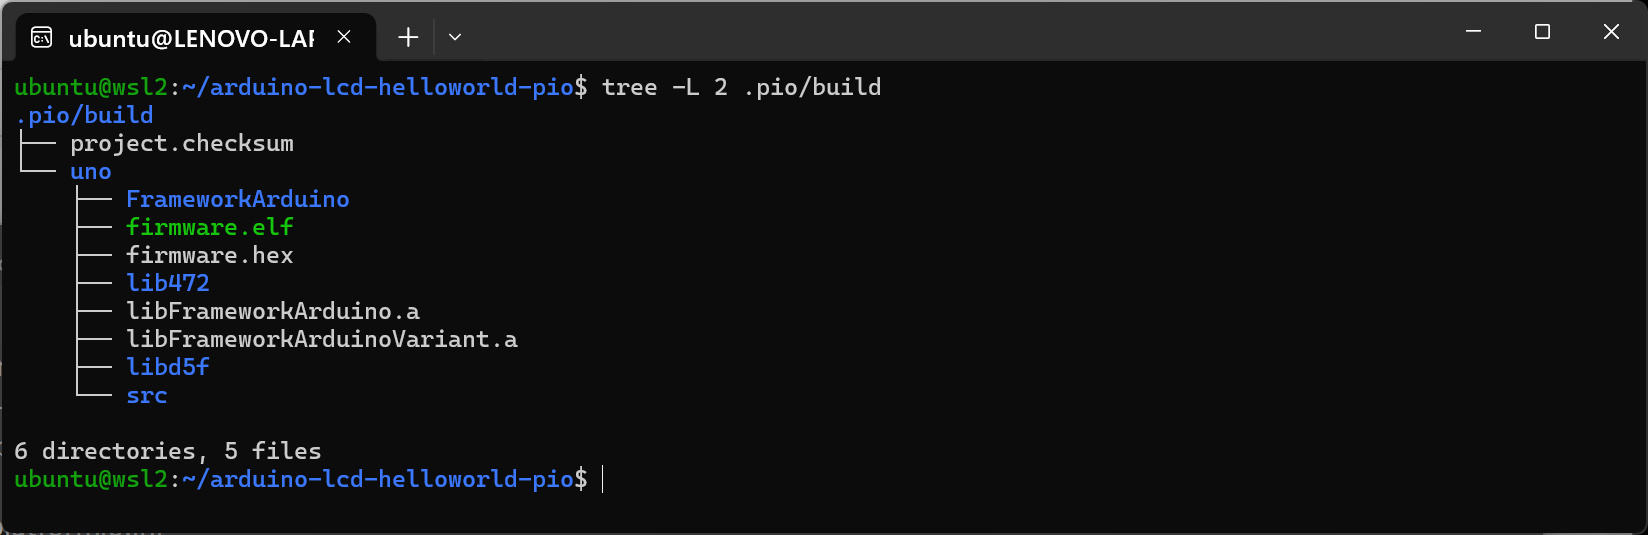Click the libd5f directory entry
Image resolution: width=1648 pixels, height=535 pixels.
(167, 367)
